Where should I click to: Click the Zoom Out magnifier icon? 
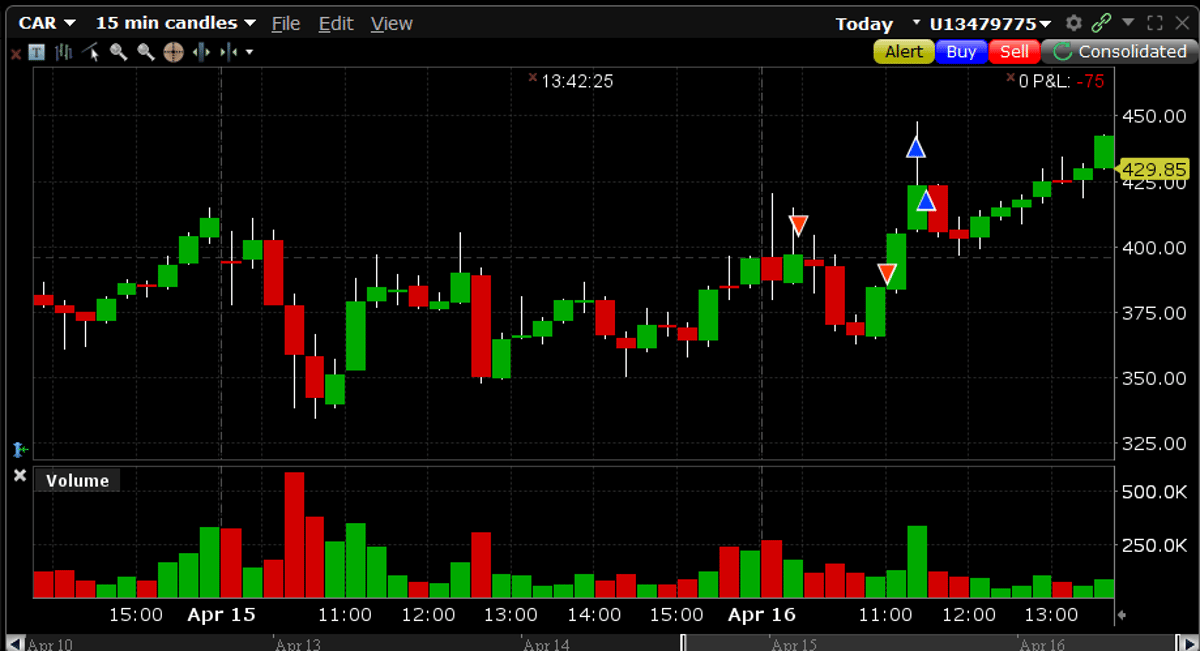[145, 51]
